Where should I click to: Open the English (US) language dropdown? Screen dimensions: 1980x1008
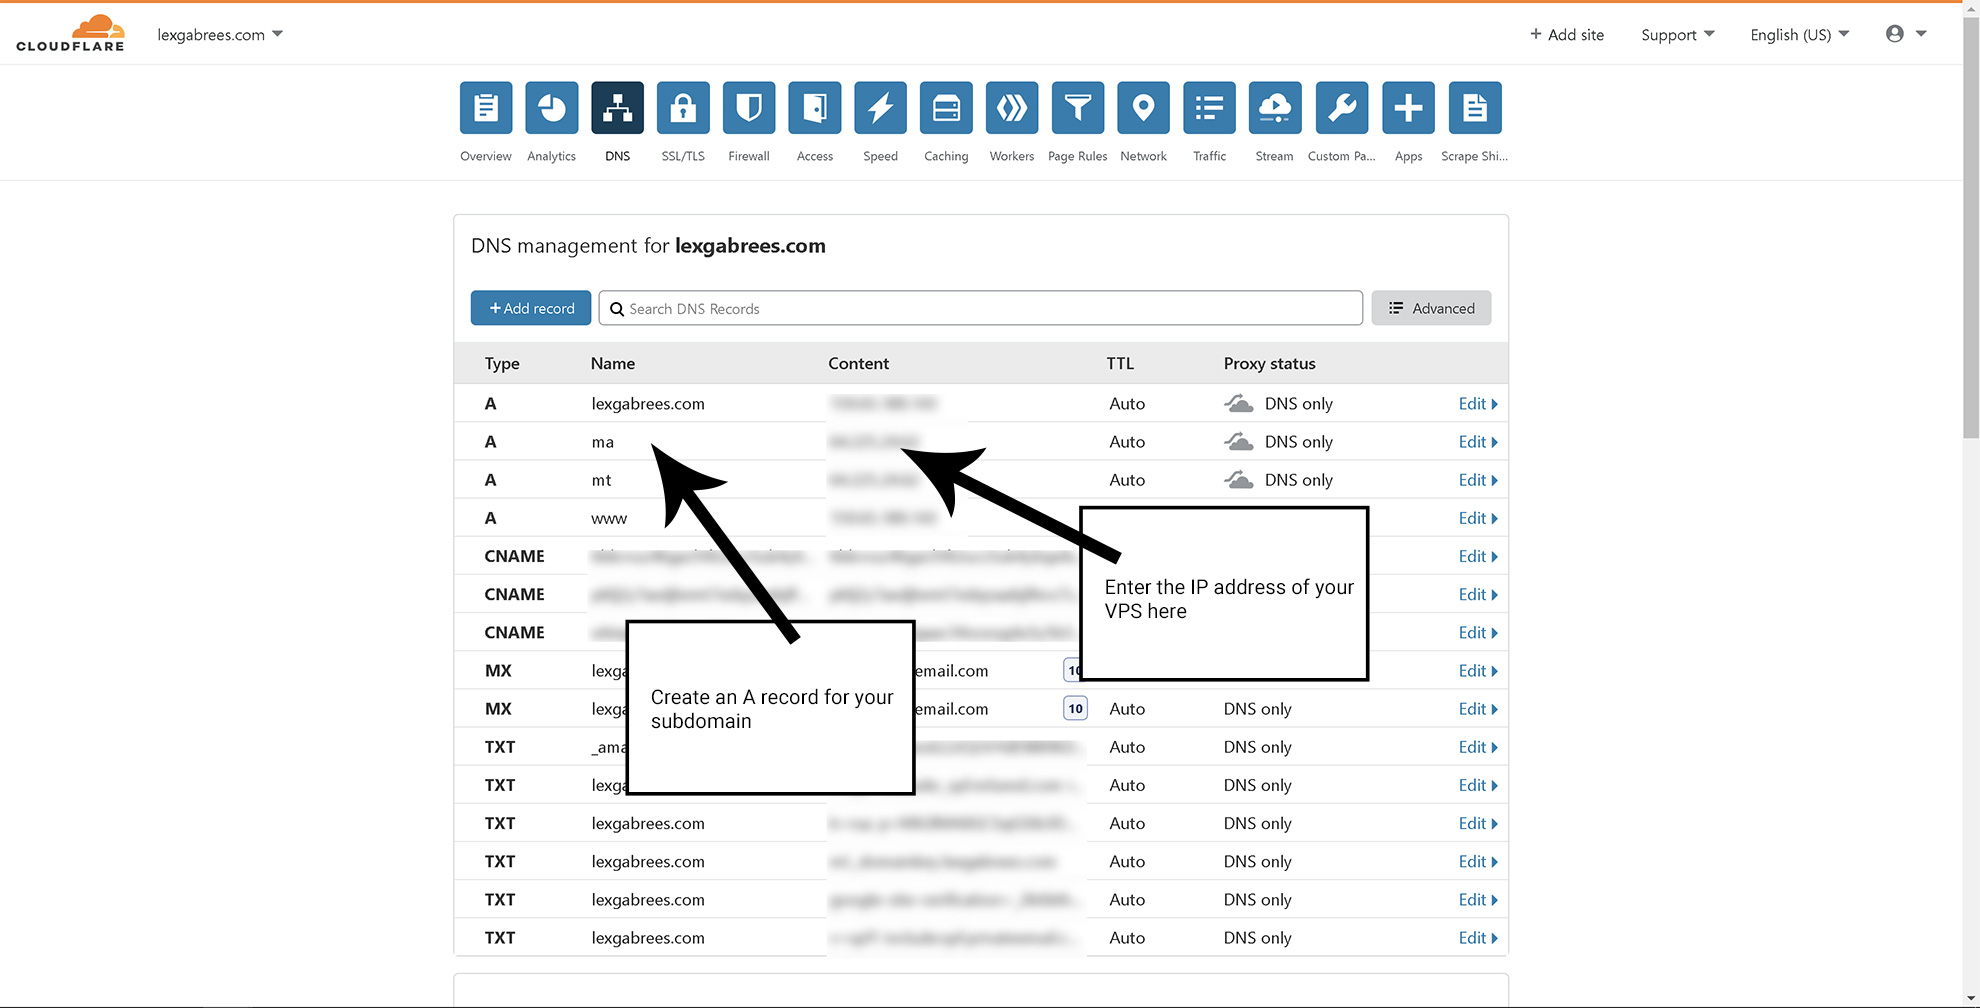pos(1799,35)
